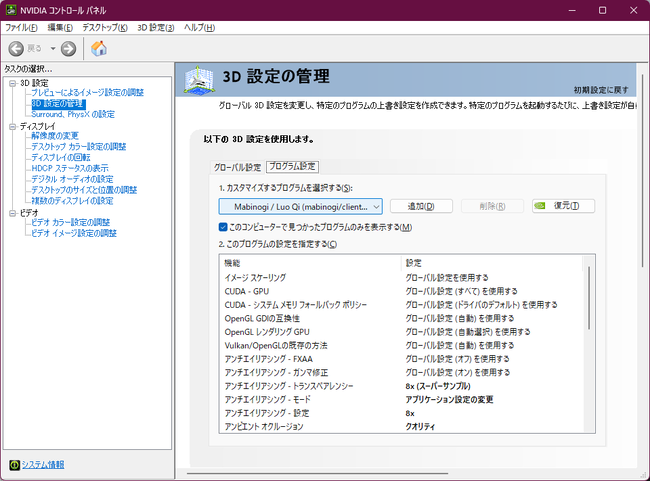Click the 8x (スーパーサンプル) transparency value
This screenshot has width=650, height=481.
[x=438, y=386]
